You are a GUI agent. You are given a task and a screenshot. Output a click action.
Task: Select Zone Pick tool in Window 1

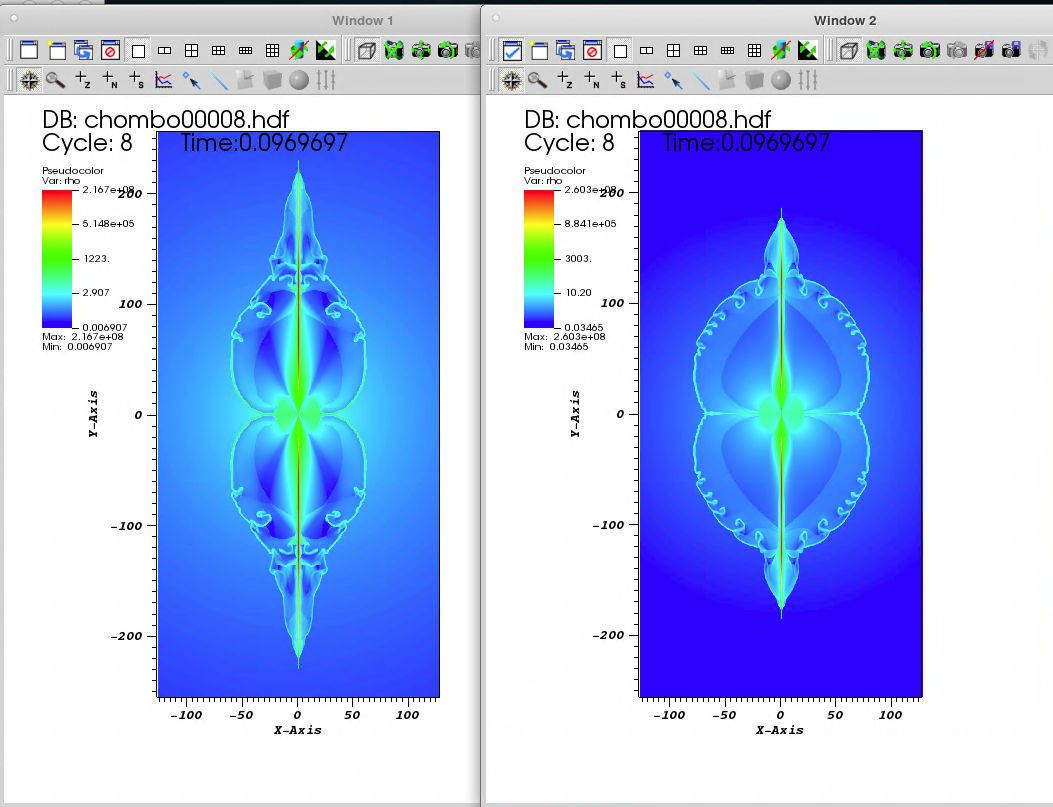[83, 81]
